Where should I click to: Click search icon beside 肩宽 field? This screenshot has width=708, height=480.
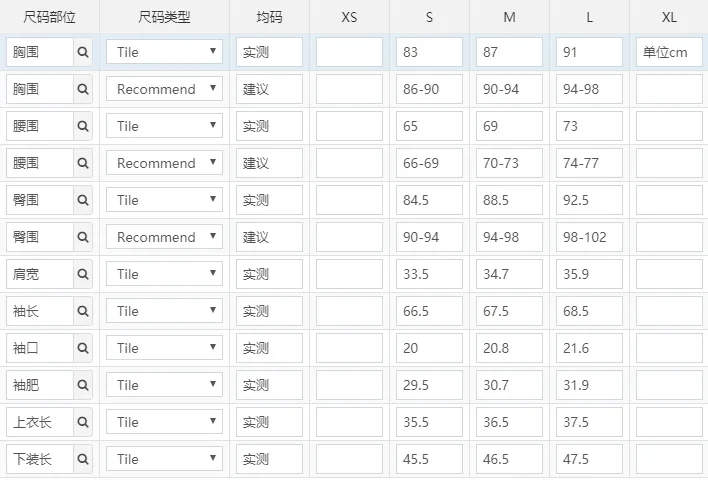[83, 274]
